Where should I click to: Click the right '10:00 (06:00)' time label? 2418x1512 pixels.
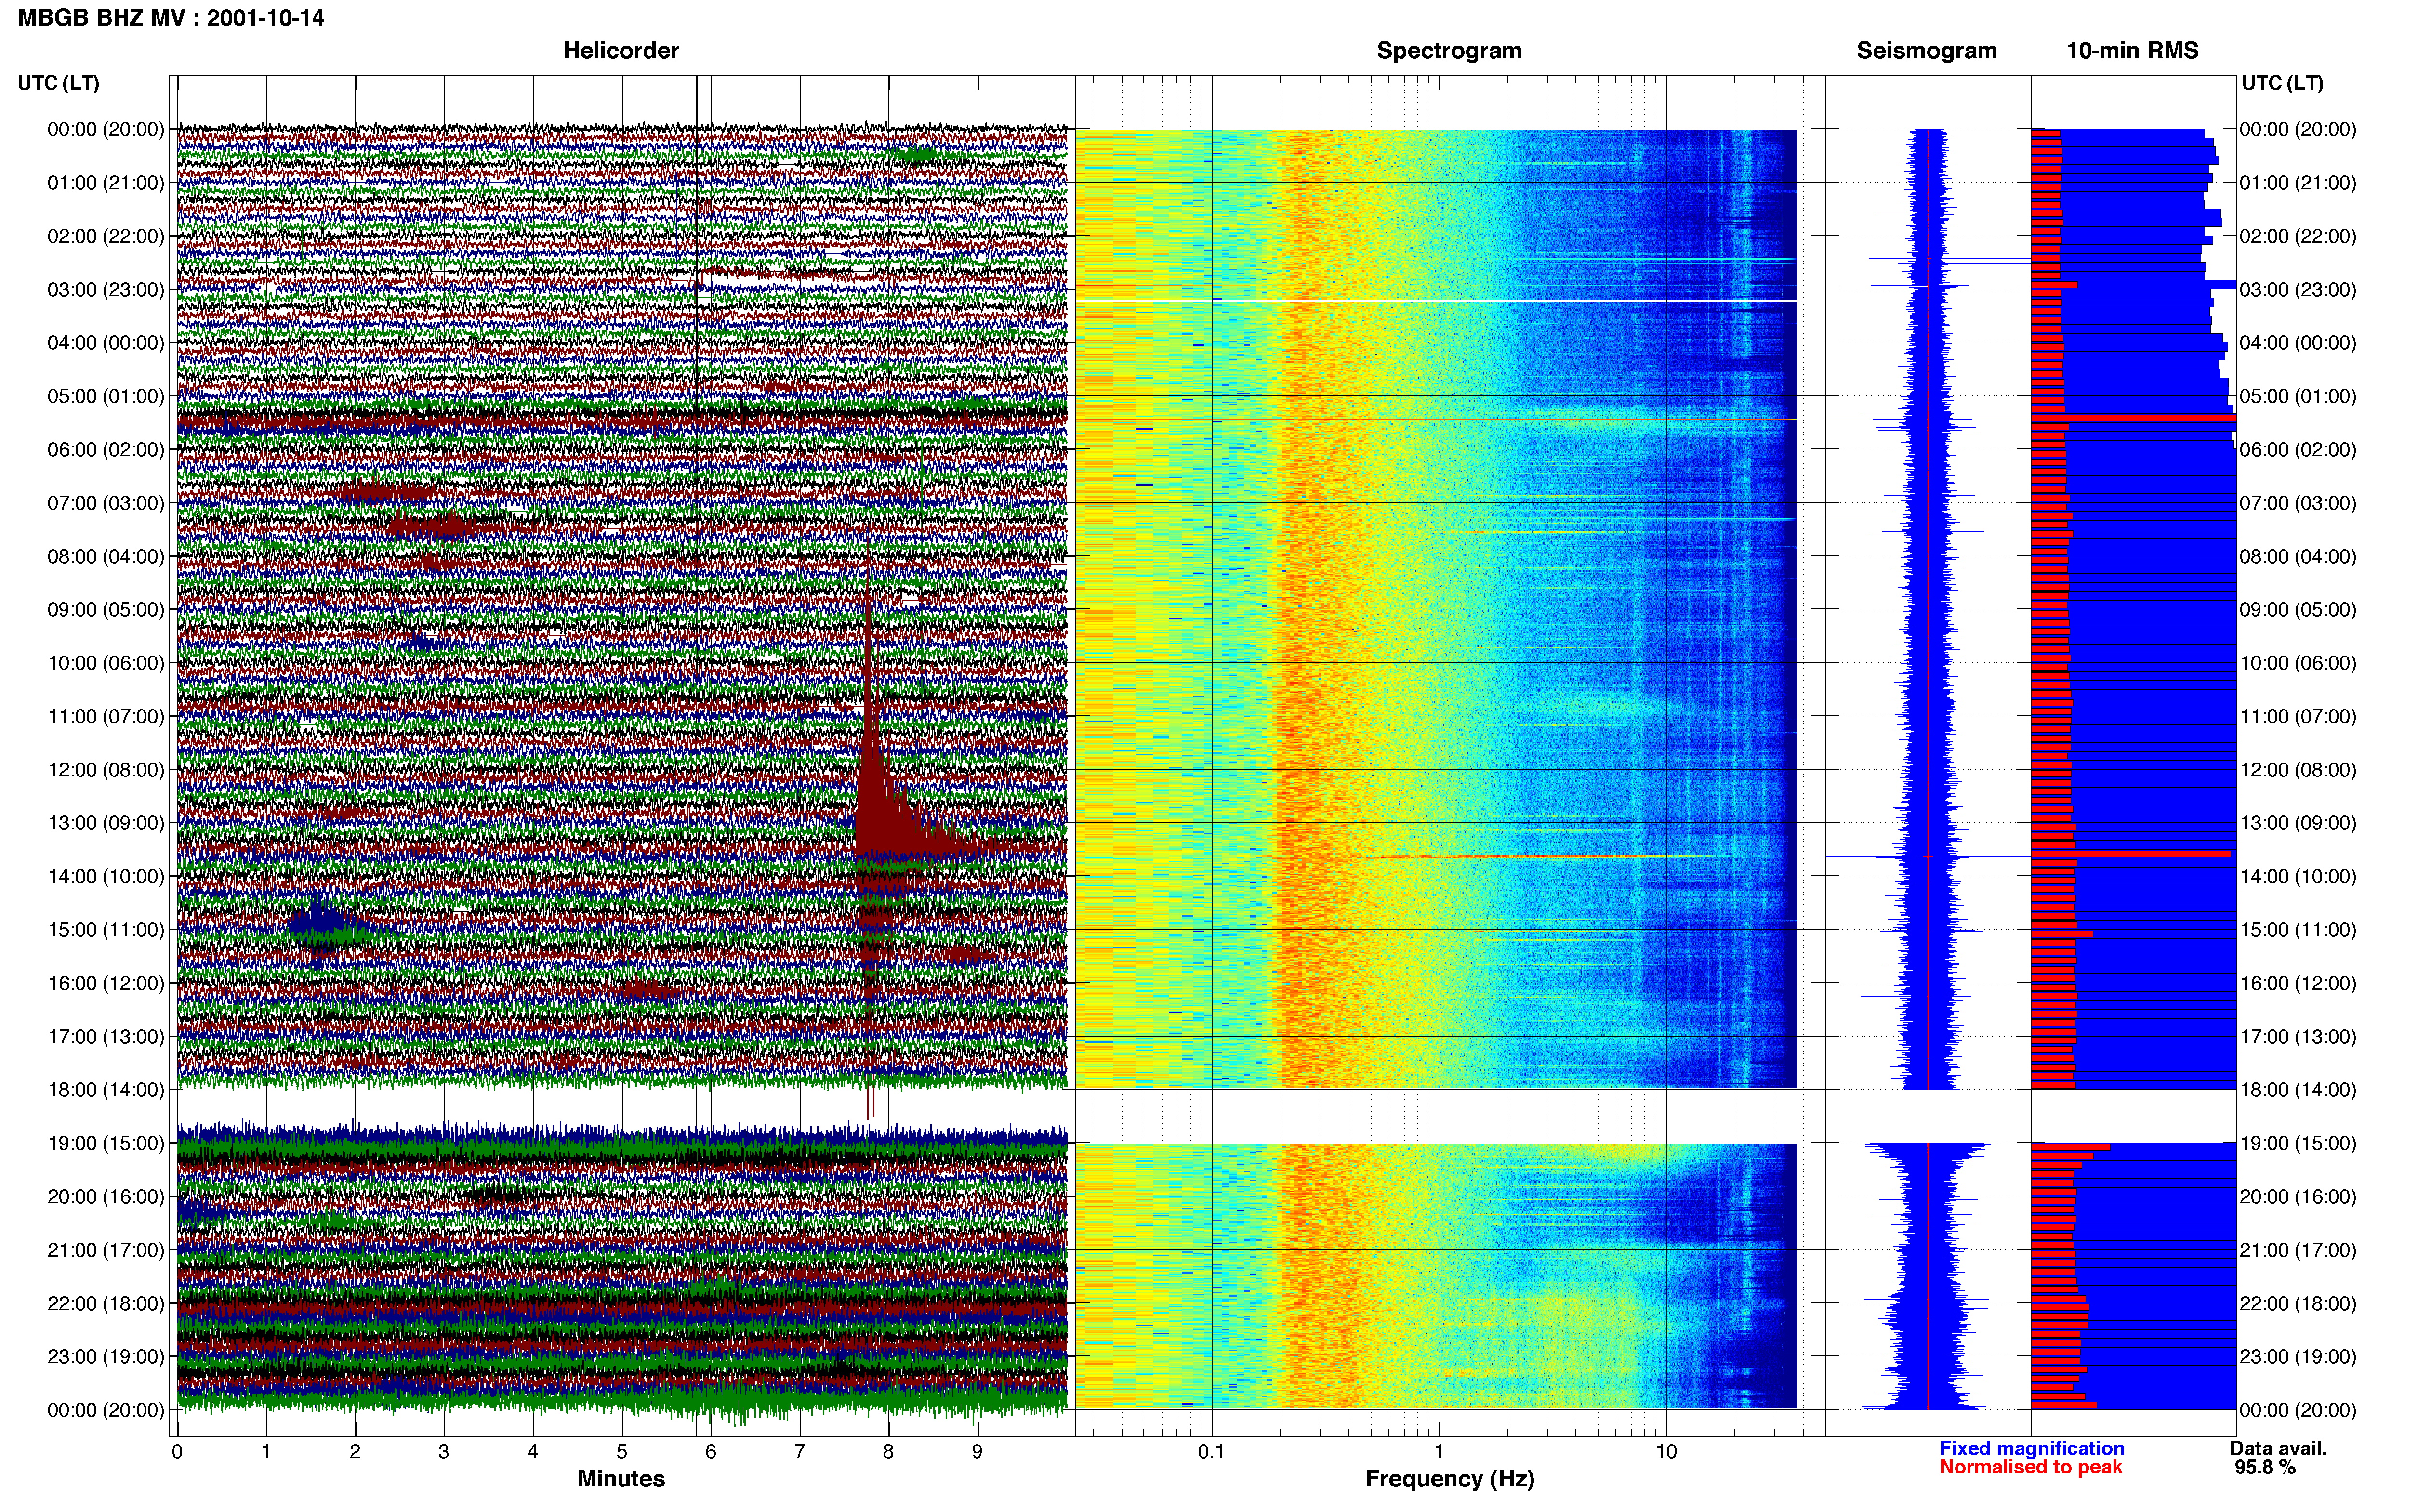[2298, 663]
